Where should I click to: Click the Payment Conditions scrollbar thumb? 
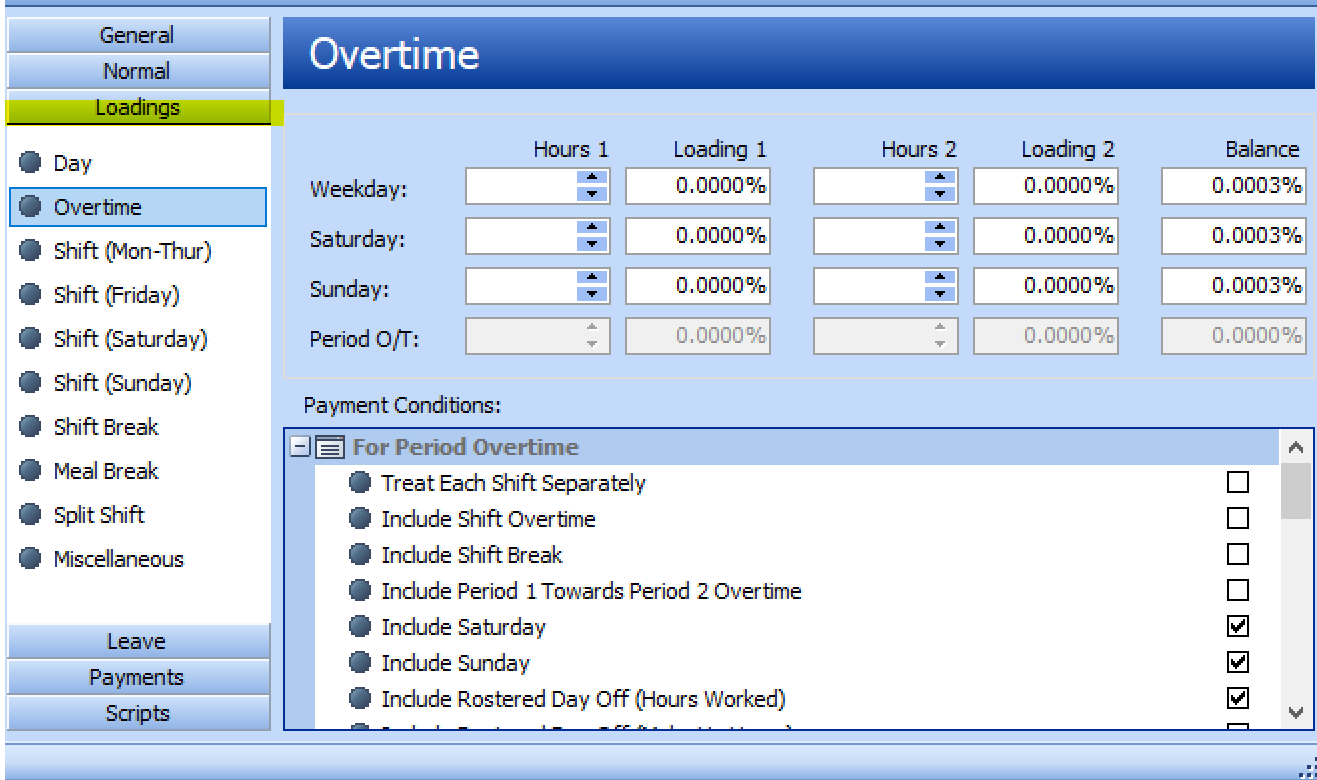tap(1296, 491)
